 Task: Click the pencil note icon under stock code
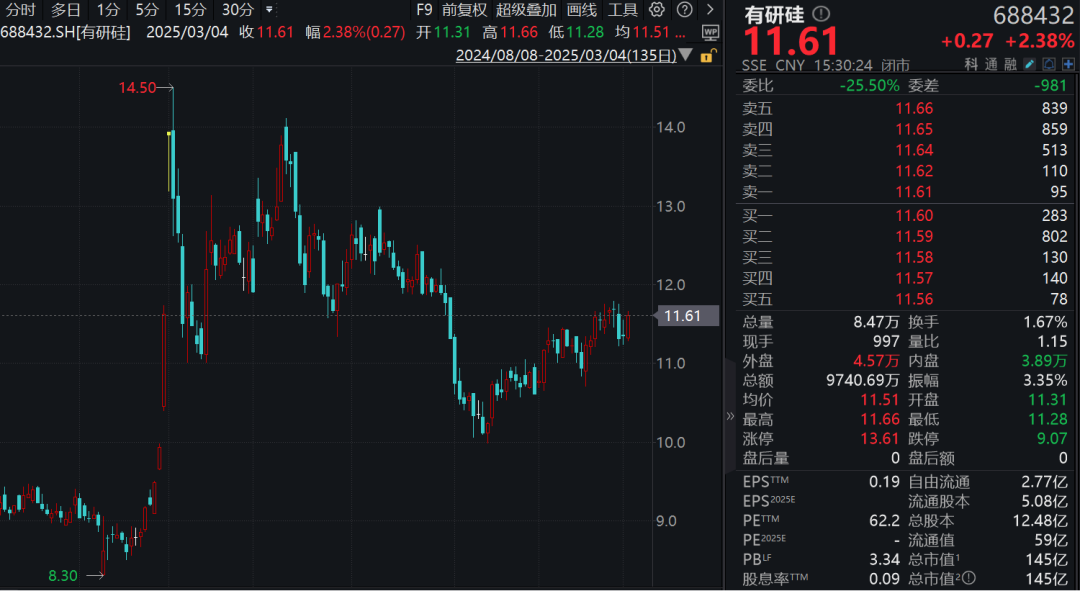point(1030,64)
